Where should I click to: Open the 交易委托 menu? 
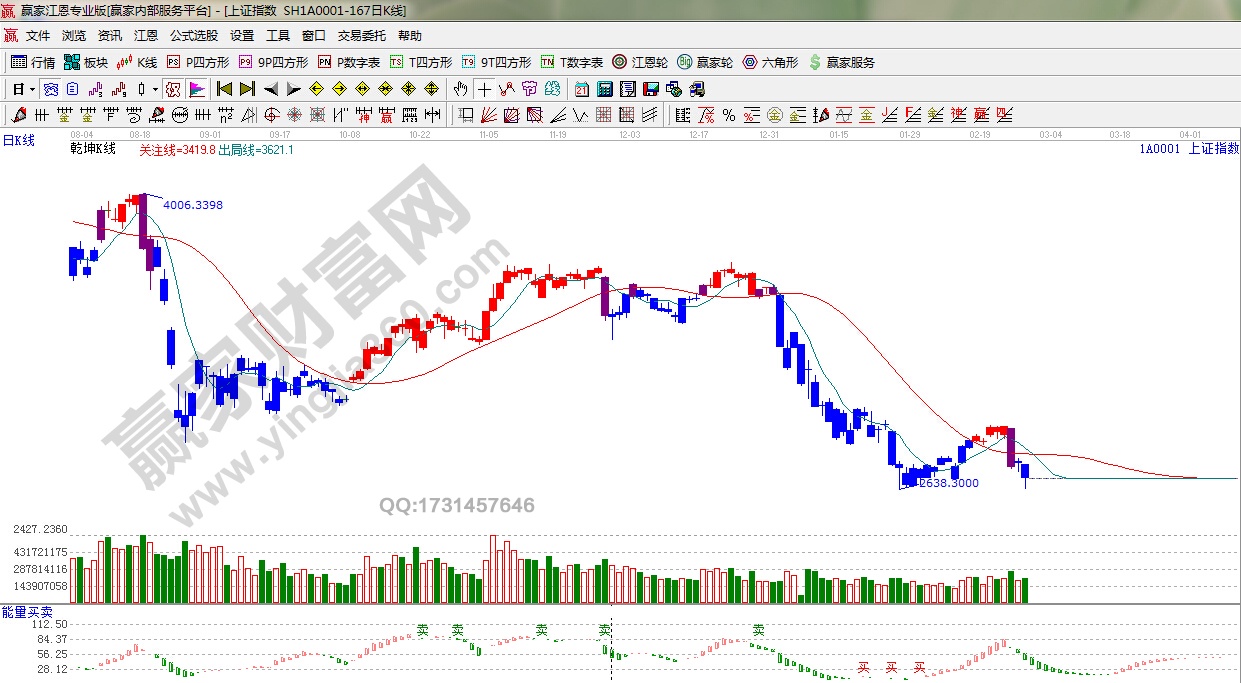tap(361, 36)
